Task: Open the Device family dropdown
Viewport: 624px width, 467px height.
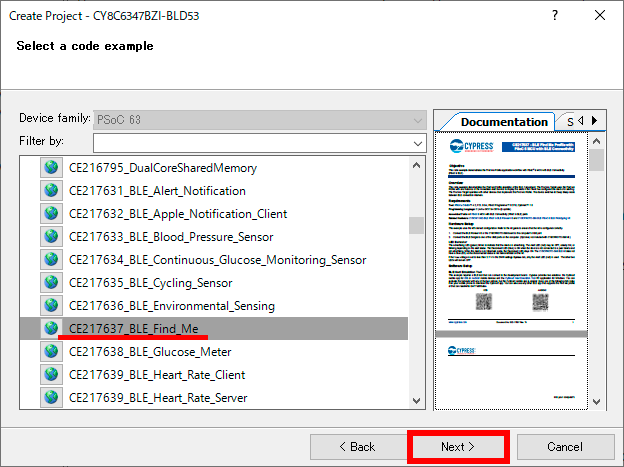Action: 260,120
